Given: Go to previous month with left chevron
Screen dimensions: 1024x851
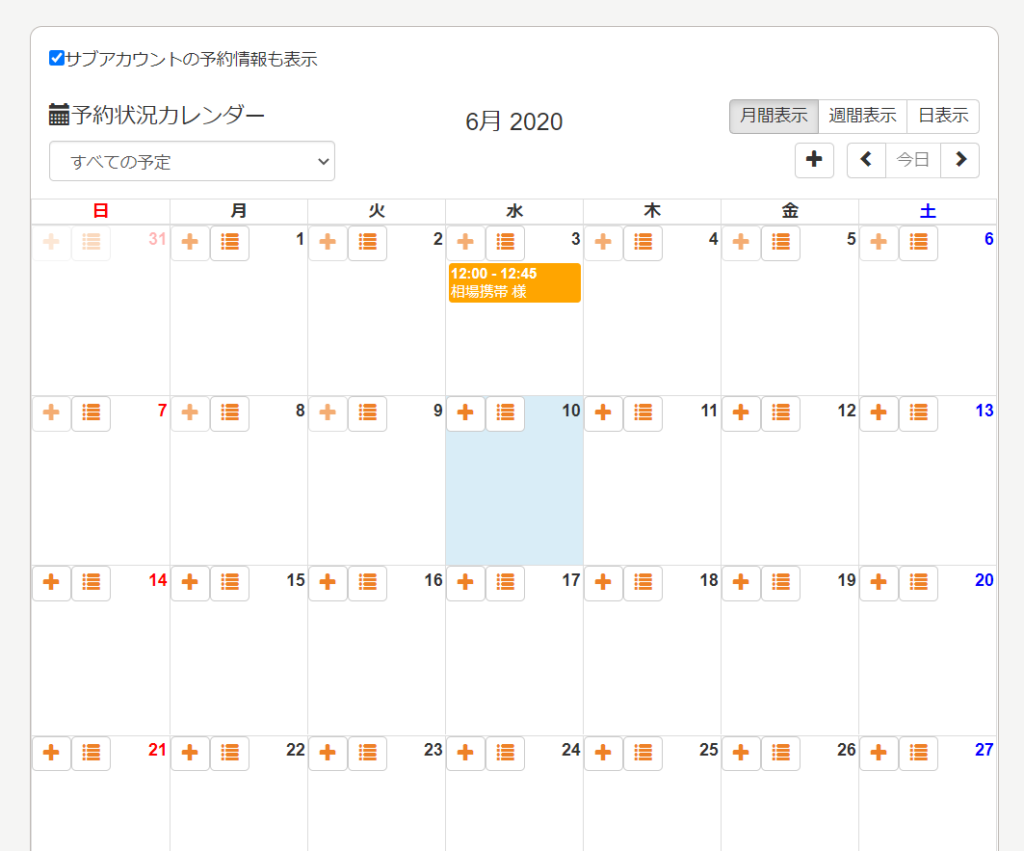Looking at the screenshot, I should [x=866, y=160].
